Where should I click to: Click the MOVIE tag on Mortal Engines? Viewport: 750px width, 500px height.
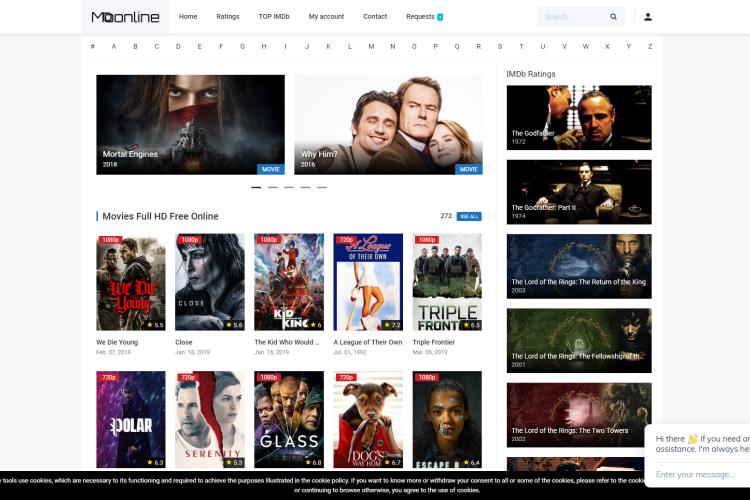coord(271,169)
